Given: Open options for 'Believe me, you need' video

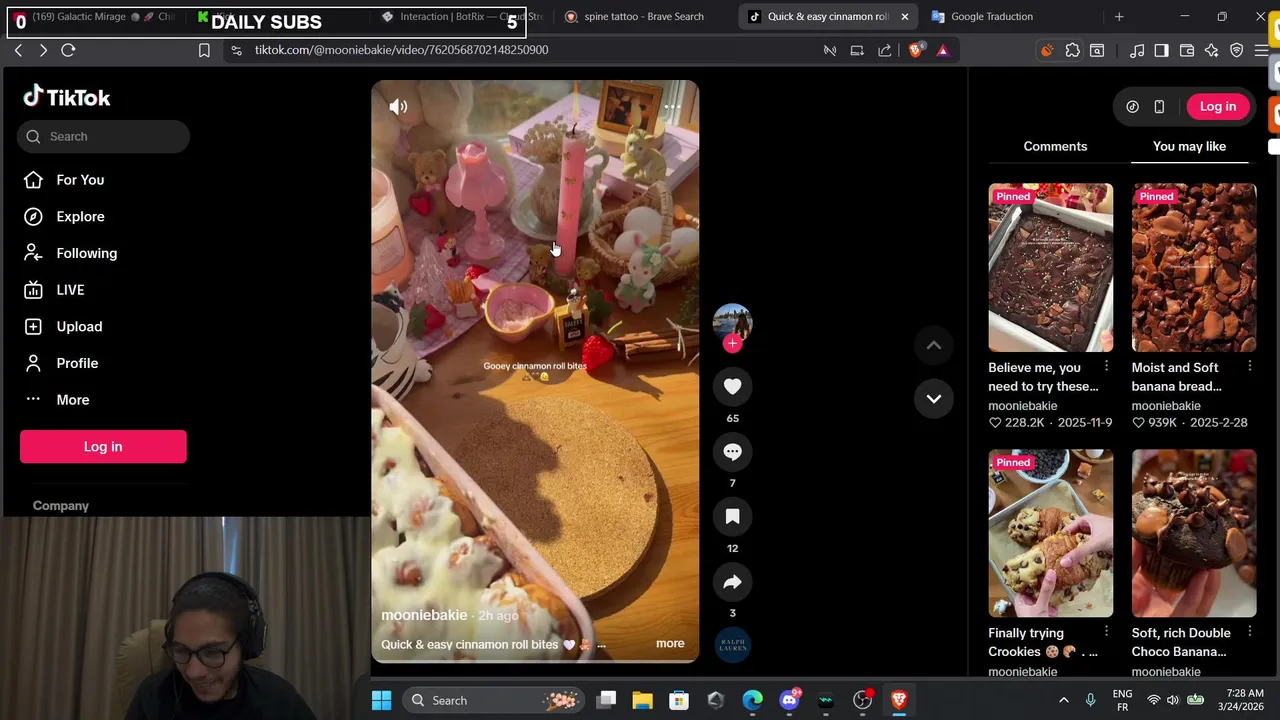Looking at the screenshot, I should click(1106, 367).
